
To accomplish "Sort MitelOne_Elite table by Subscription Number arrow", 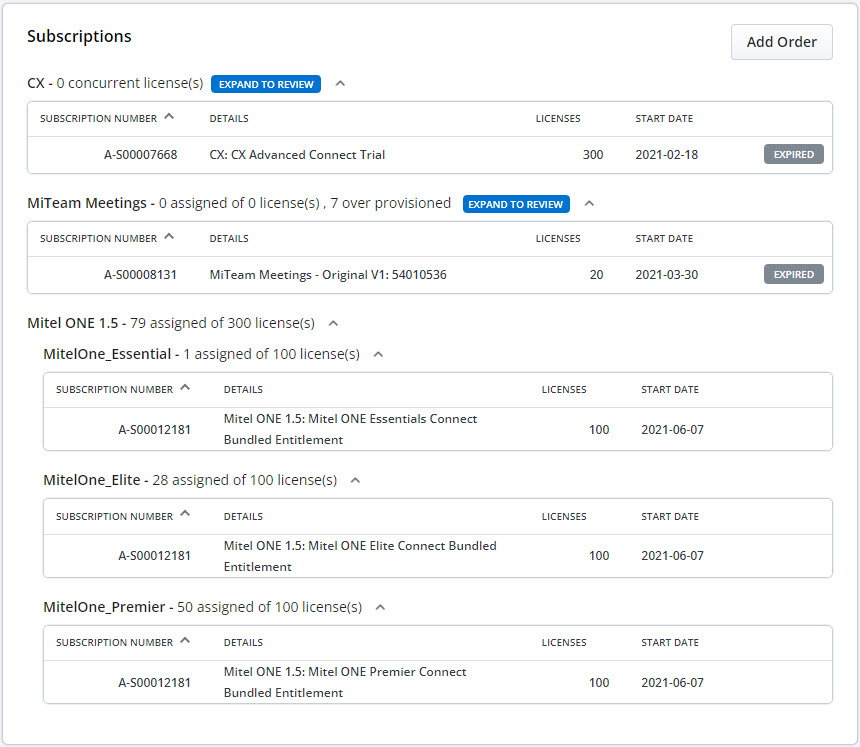I will [185, 514].
